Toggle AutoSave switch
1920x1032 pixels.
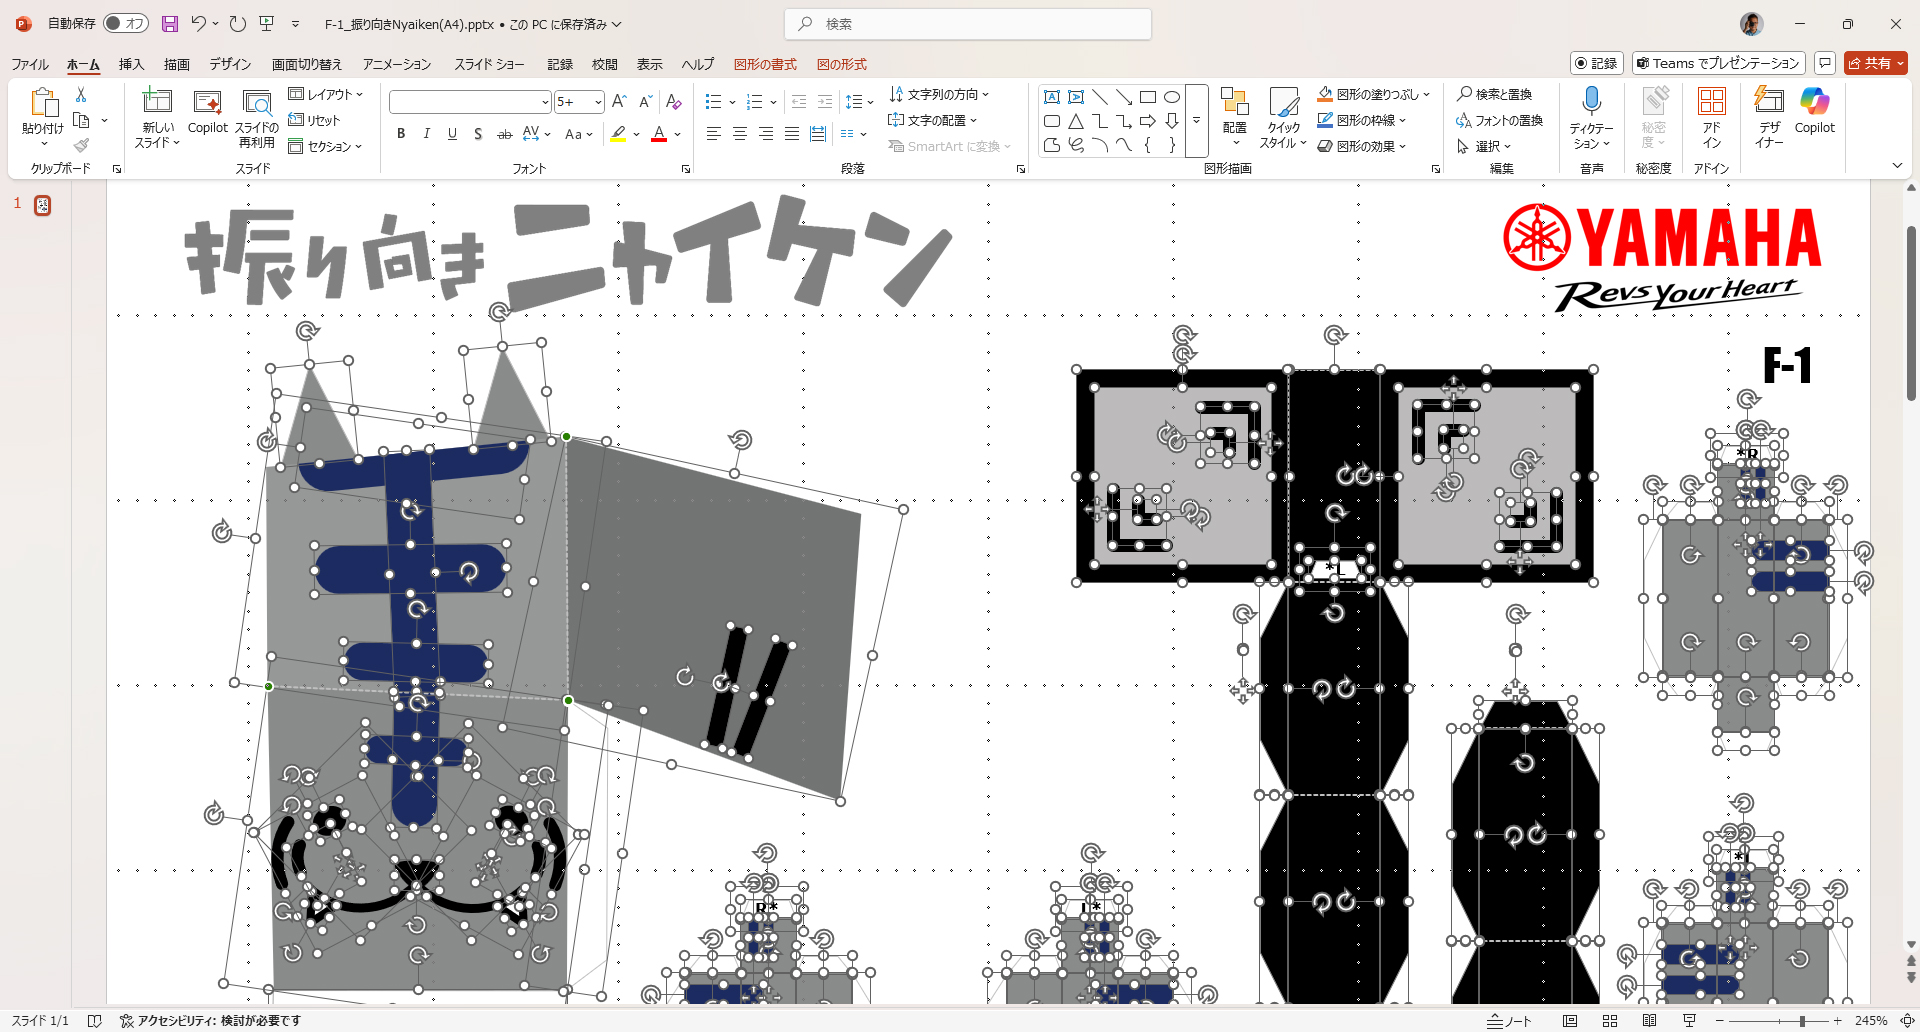point(126,24)
